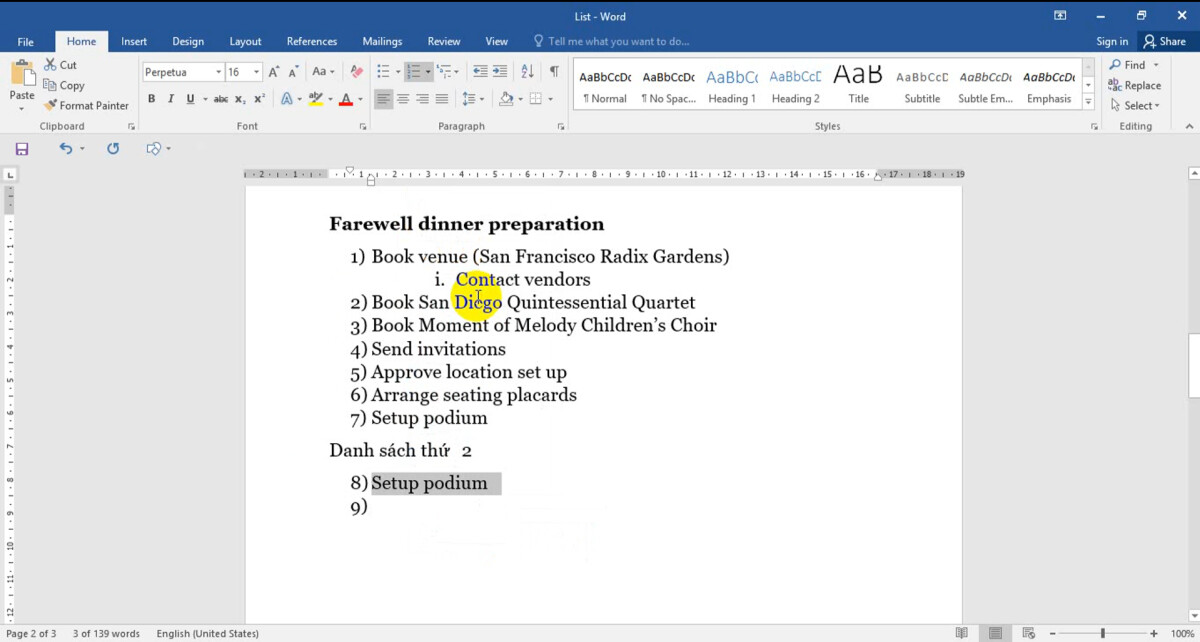Apply the Heading 1 style
This screenshot has width=1200, height=642.
(732, 87)
